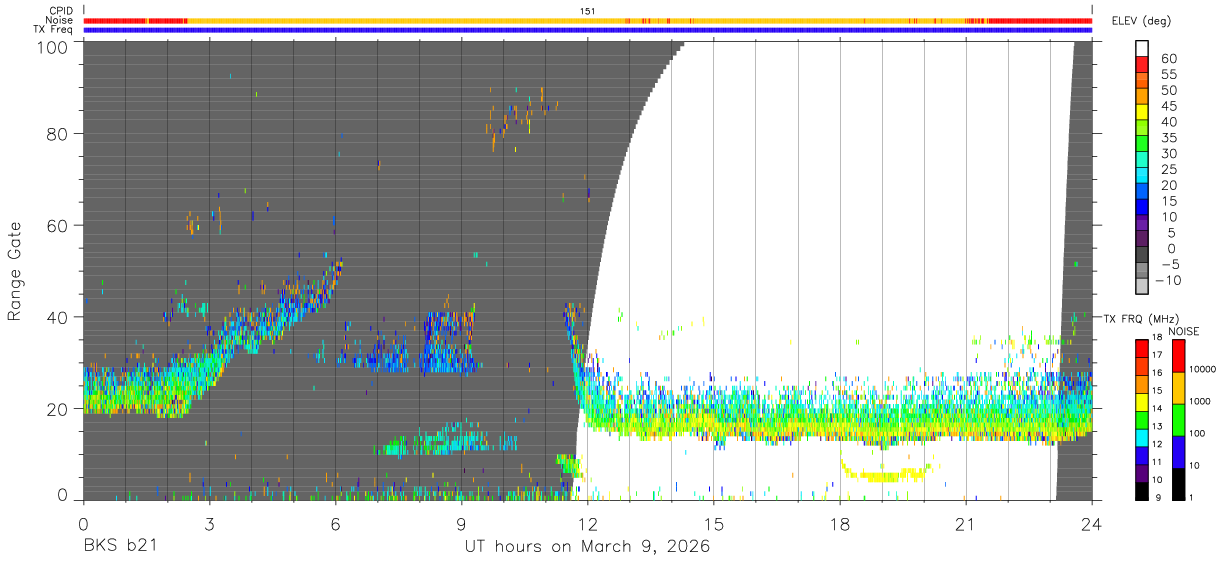The image size is (1228, 567).
Task: Pick the red 55-60 segment of ELEV colorbar
Action: (1143, 65)
